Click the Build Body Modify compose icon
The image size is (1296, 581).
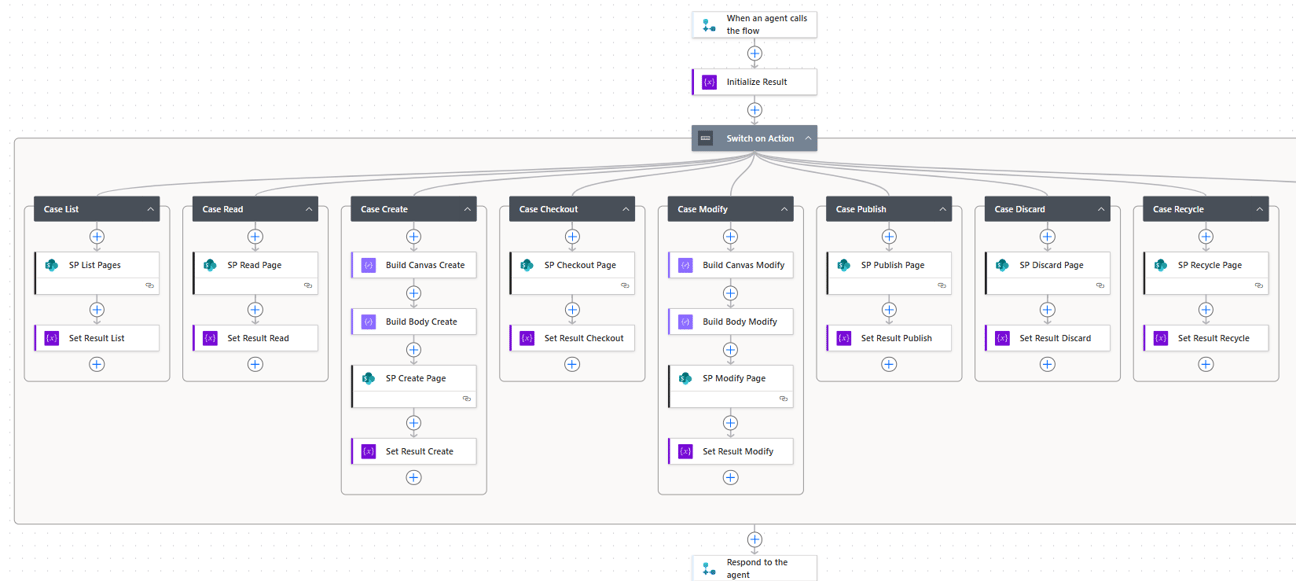[684, 321]
